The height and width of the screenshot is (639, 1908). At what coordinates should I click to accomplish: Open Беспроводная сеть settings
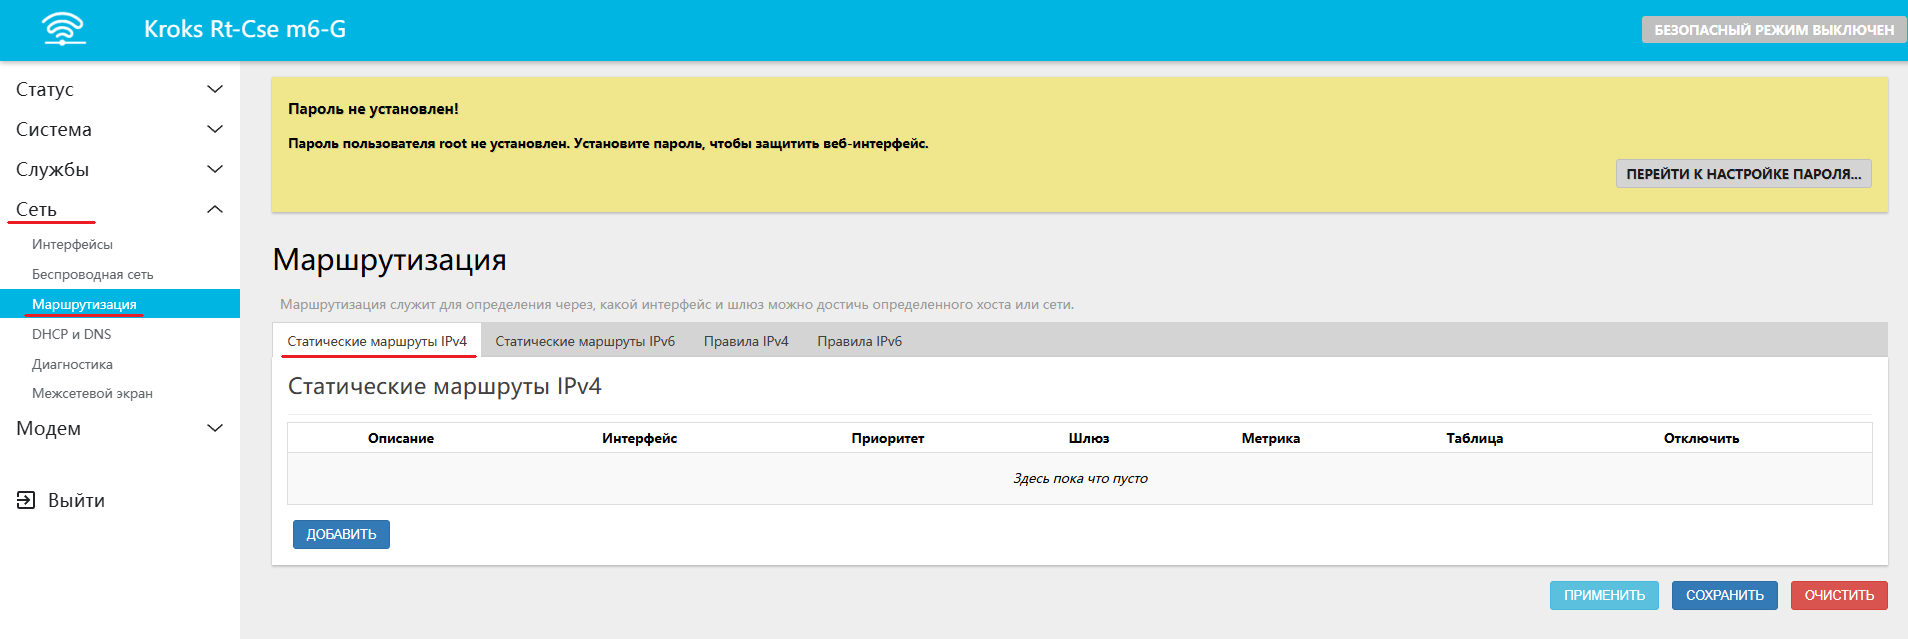click(92, 274)
